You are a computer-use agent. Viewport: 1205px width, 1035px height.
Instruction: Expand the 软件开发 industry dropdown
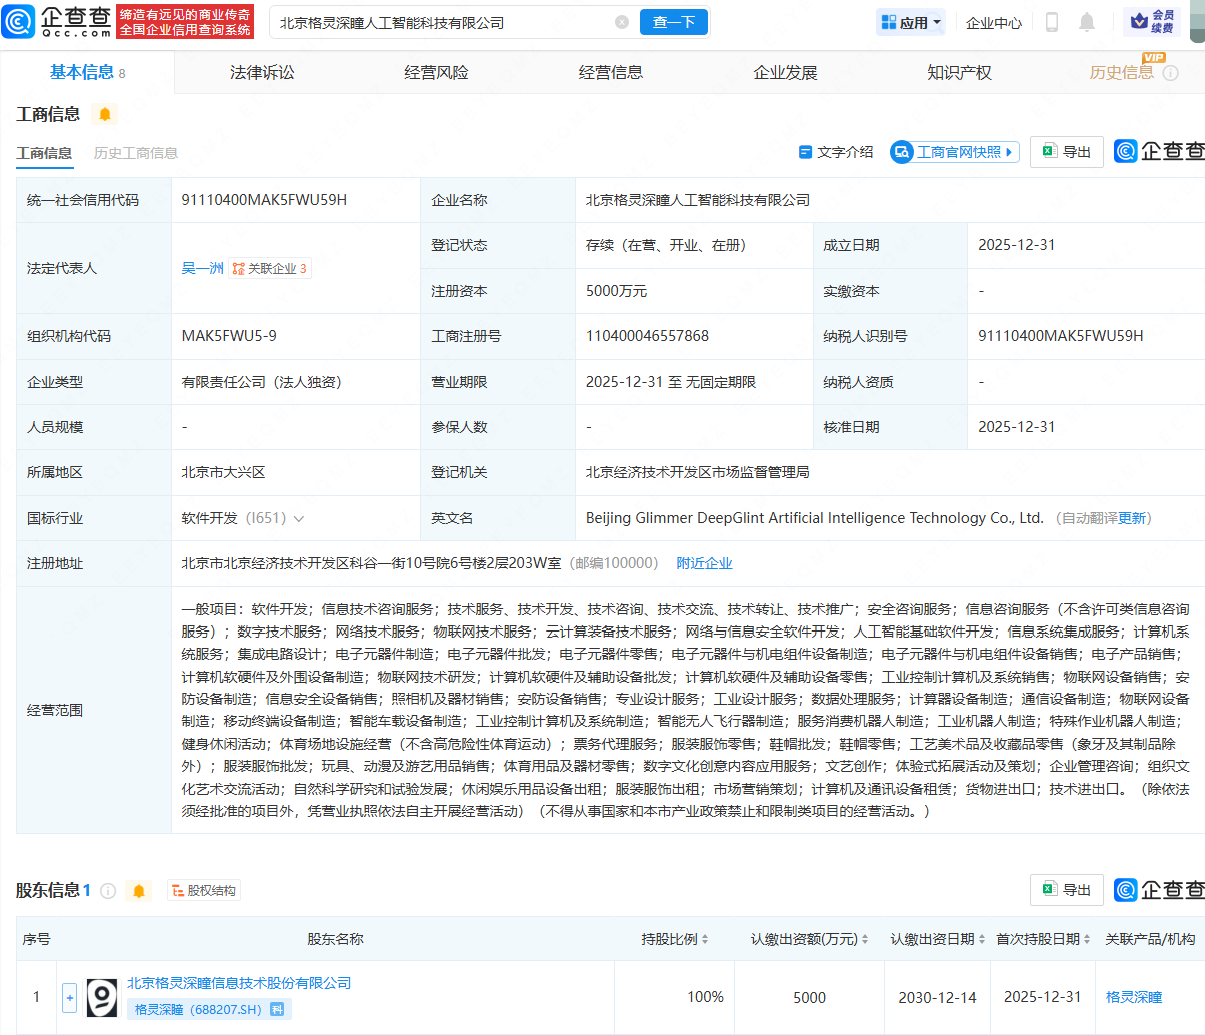coord(298,518)
